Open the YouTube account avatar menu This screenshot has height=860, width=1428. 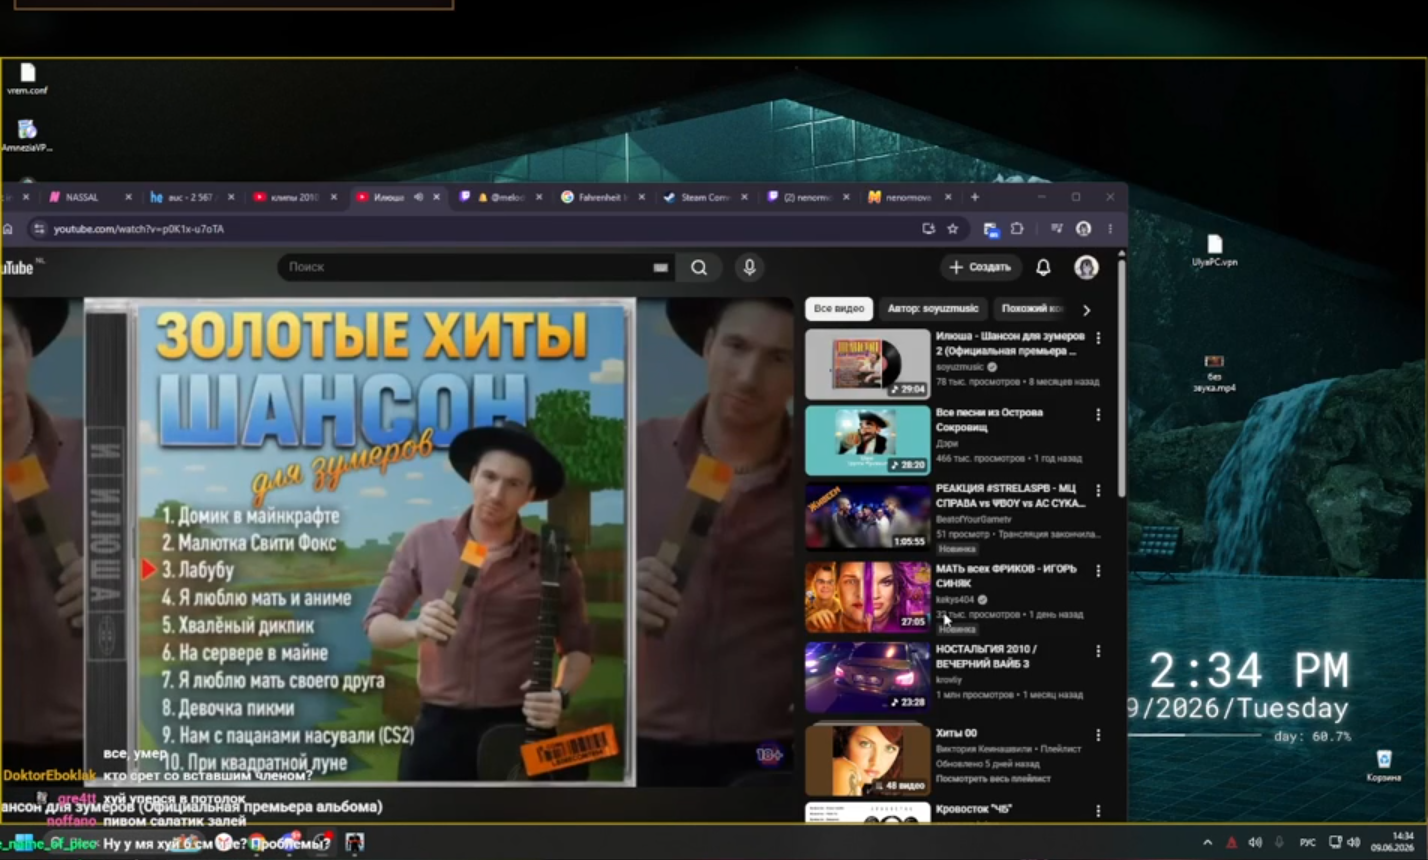pos(1086,267)
